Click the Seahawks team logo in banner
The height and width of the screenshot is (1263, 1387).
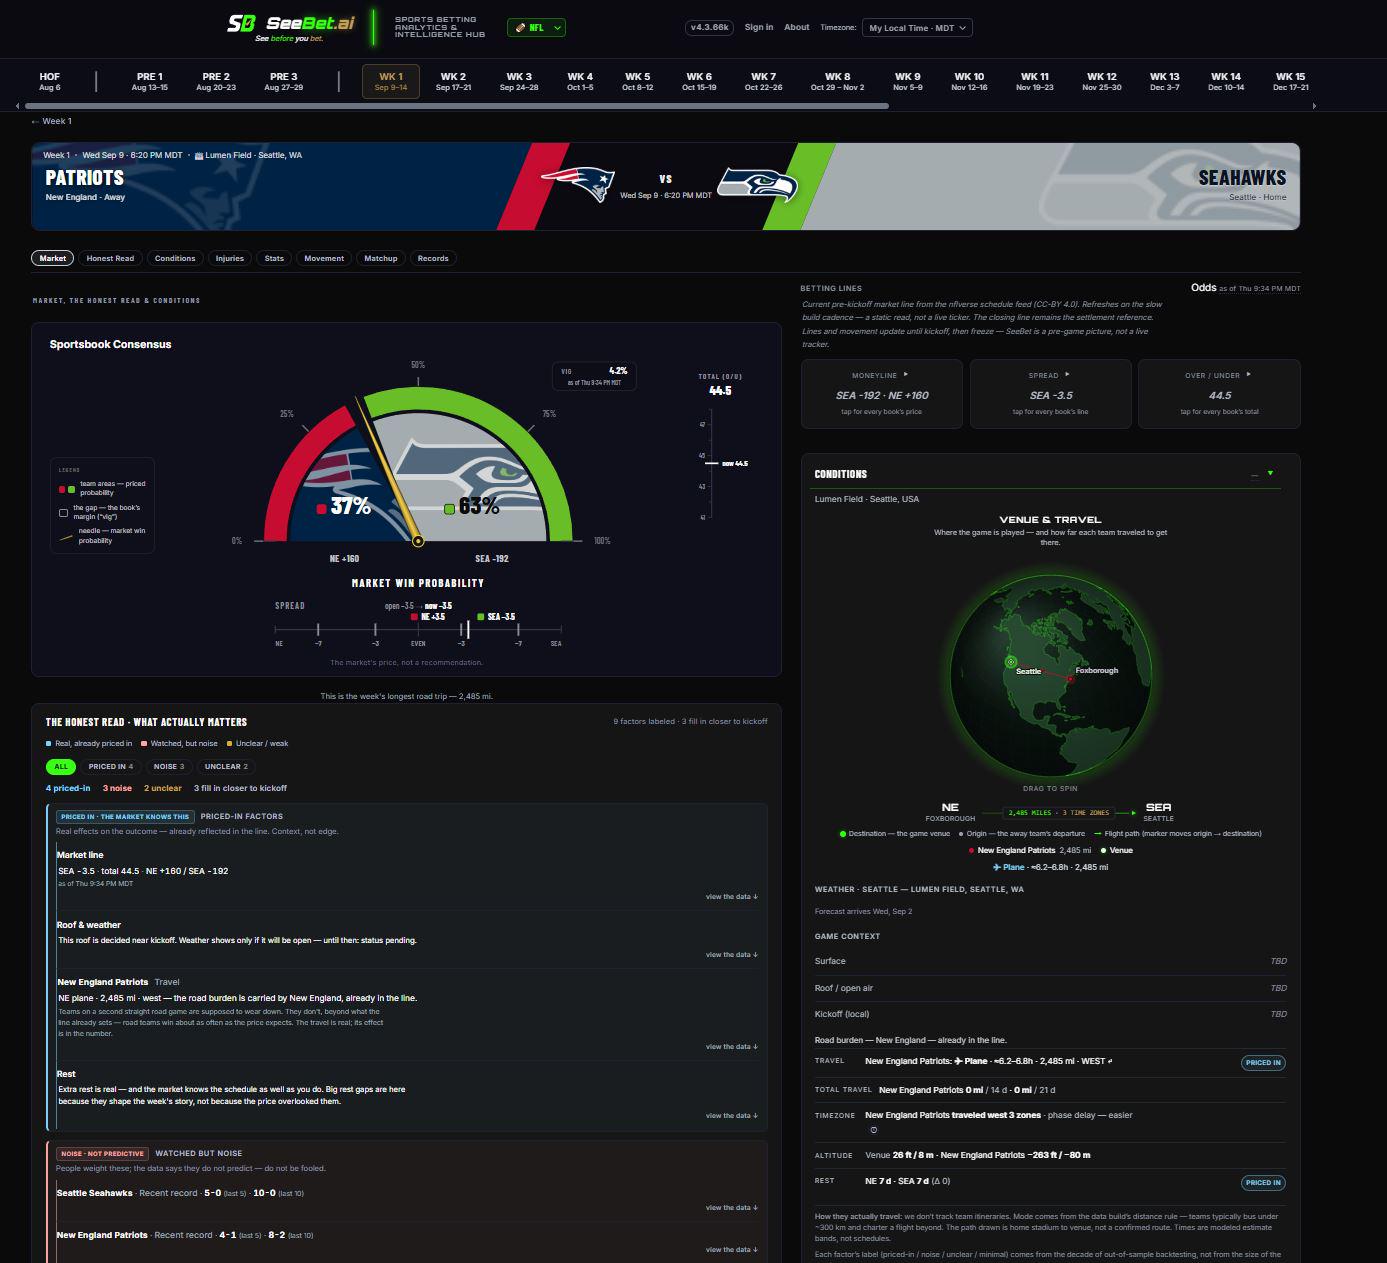[758, 185]
